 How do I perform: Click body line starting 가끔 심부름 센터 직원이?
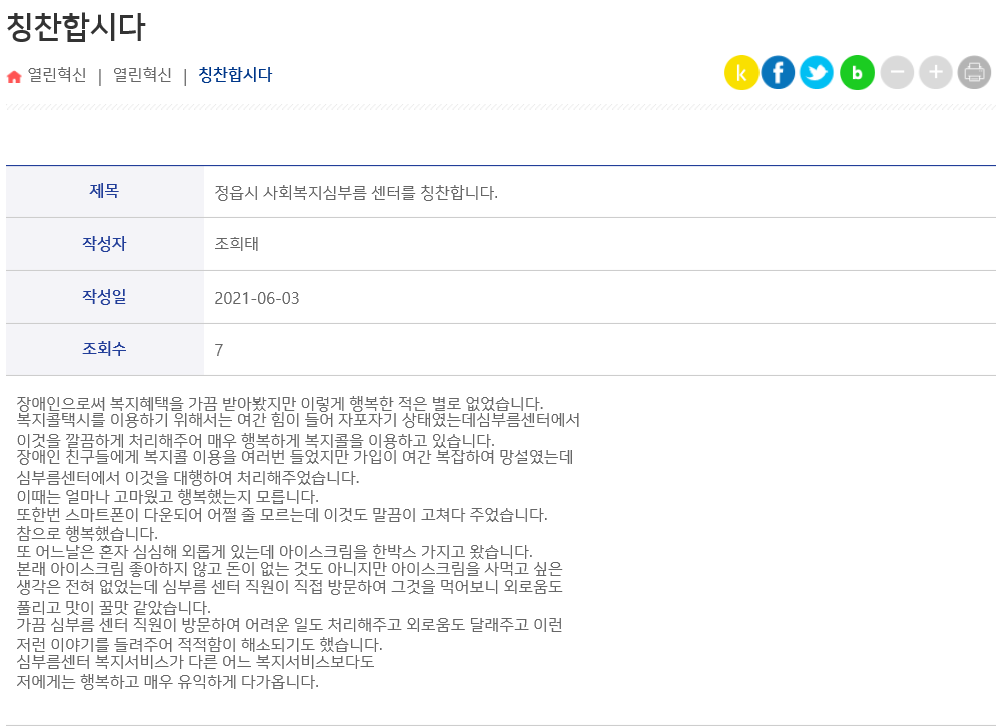(x=289, y=625)
